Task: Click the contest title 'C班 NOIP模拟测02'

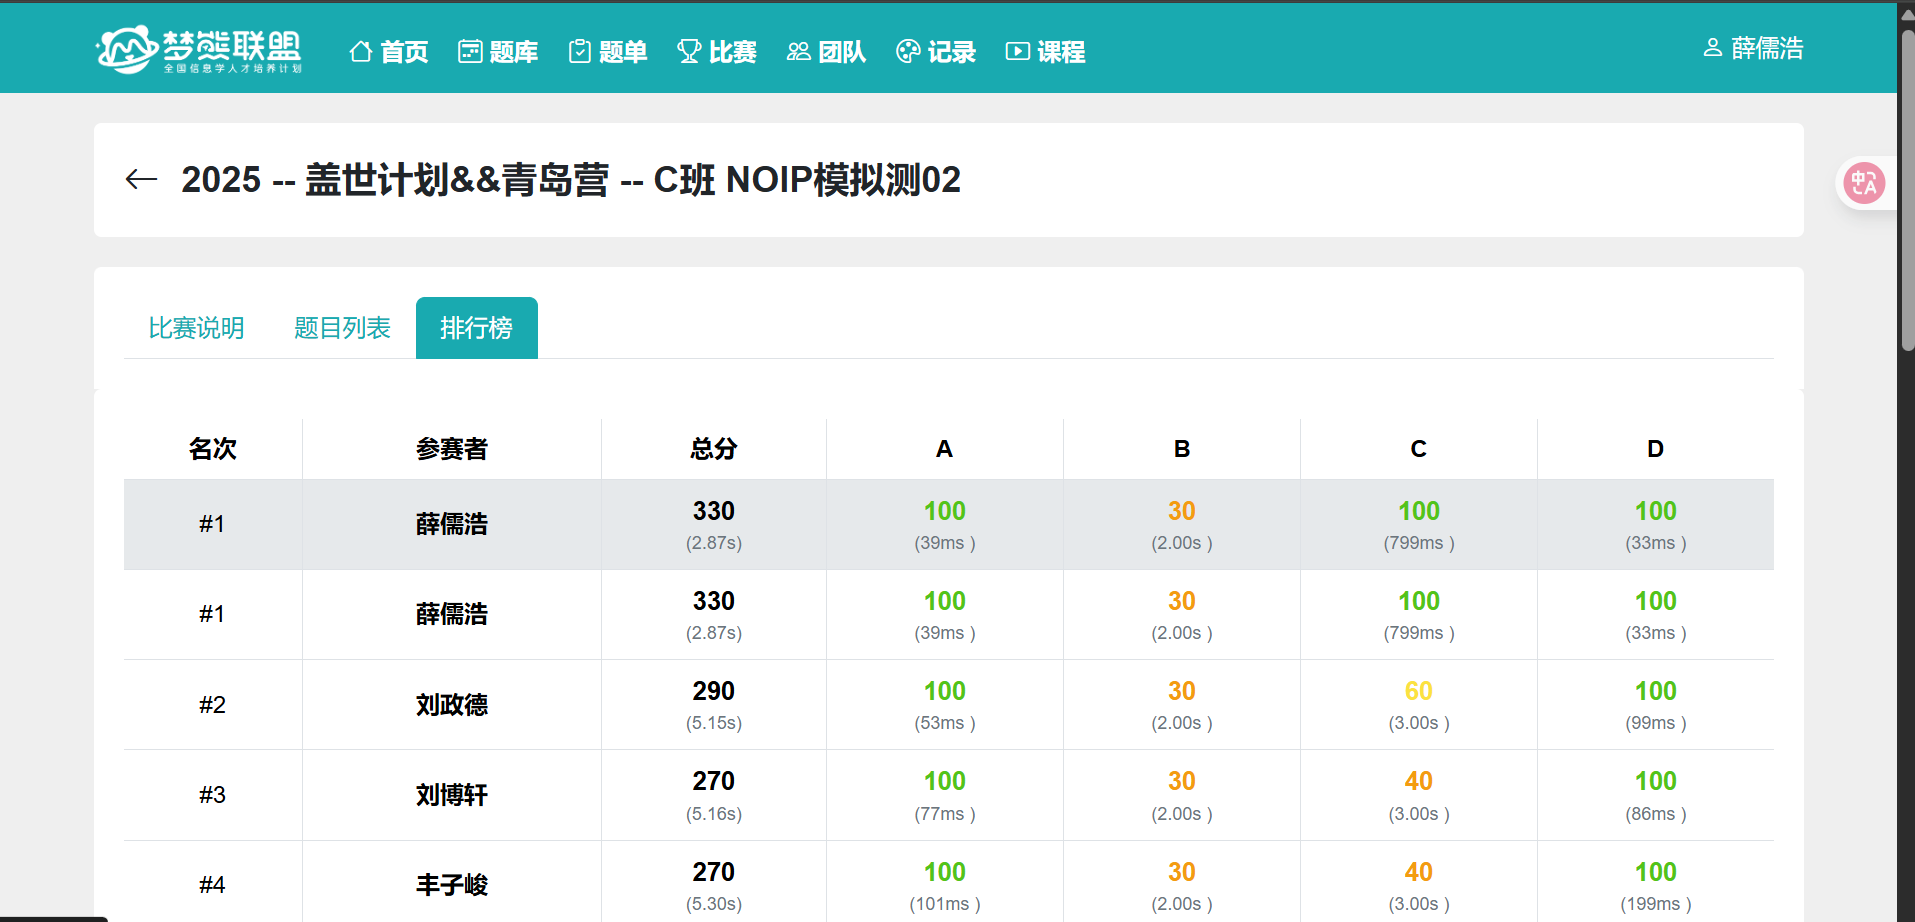Action: (807, 180)
